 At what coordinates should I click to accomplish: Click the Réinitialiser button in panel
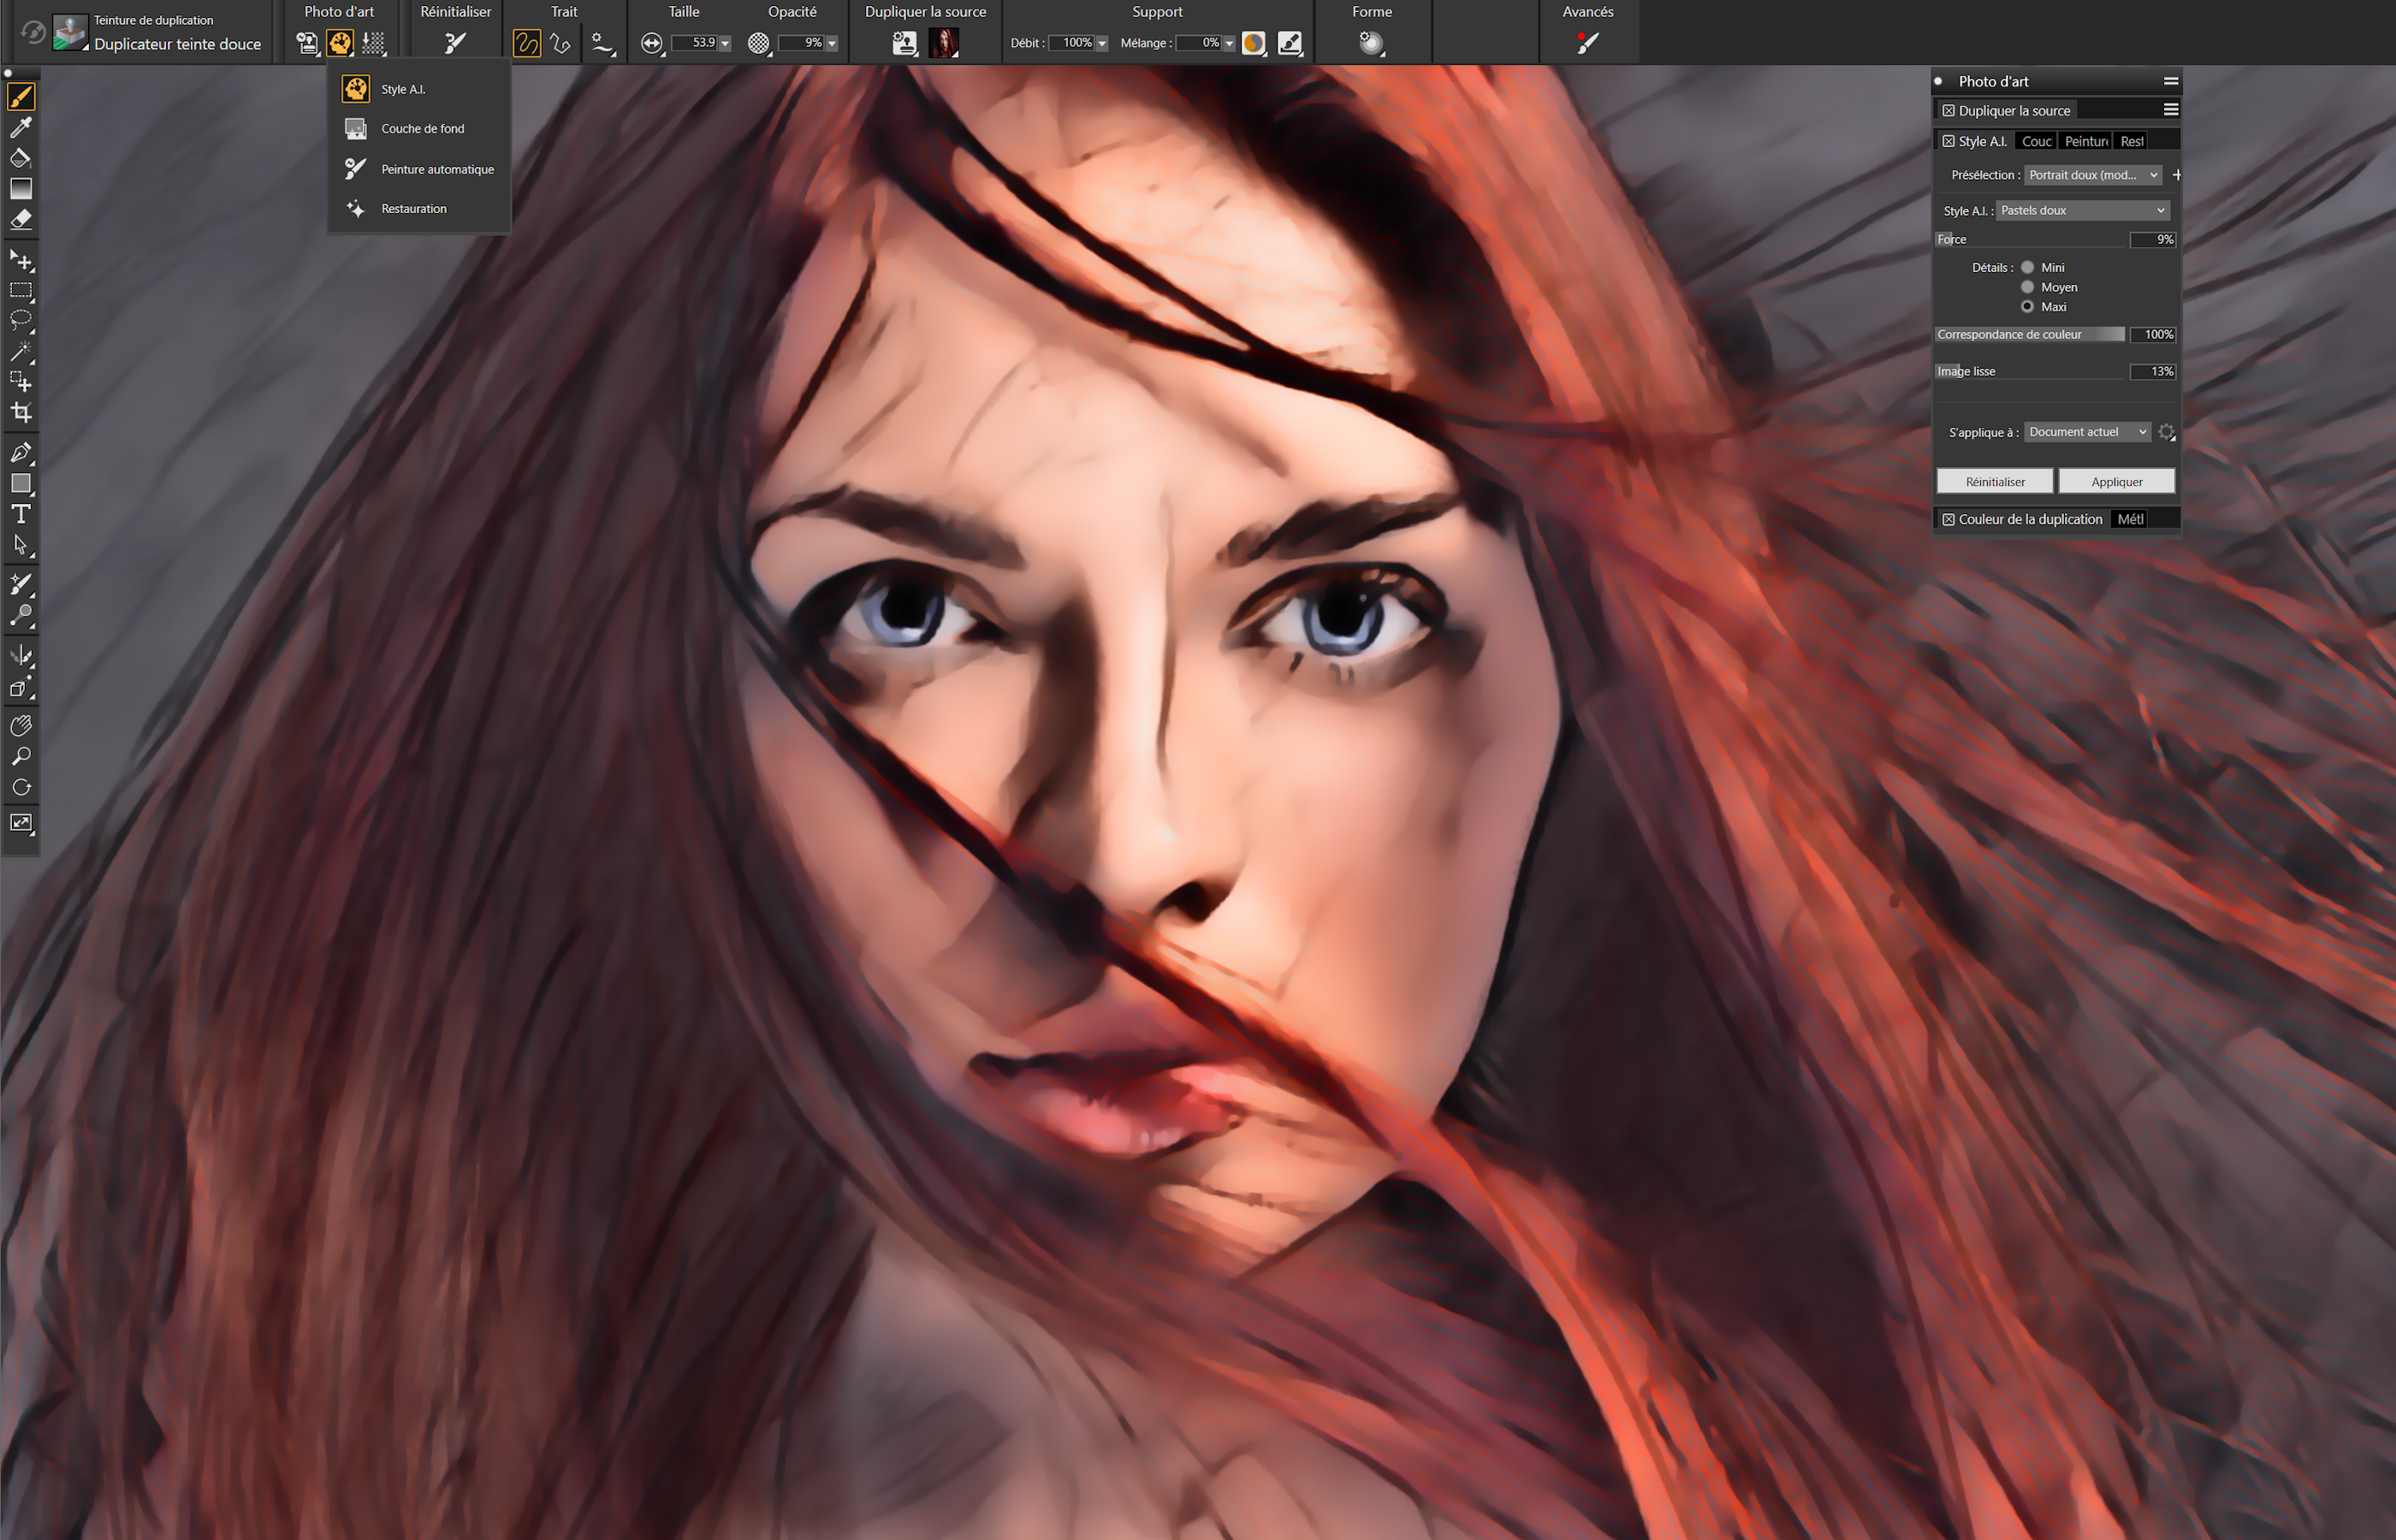(1994, 481)
